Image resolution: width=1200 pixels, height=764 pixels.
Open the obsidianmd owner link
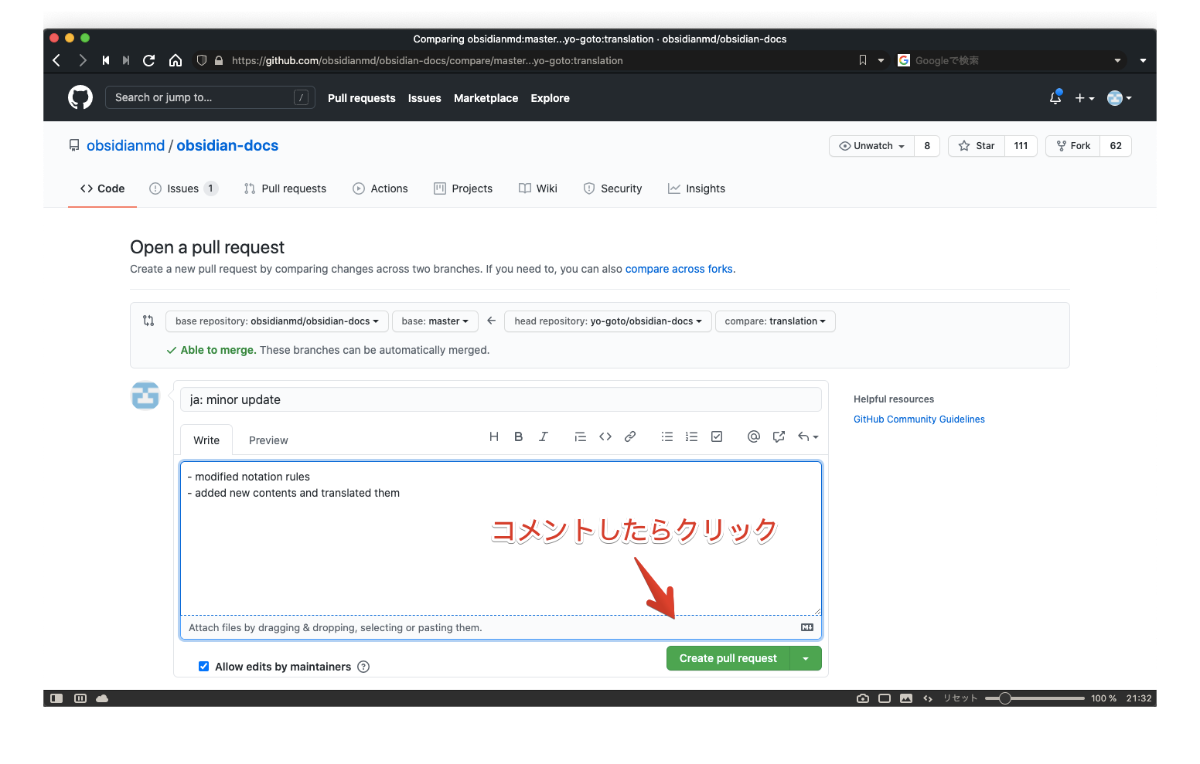click(x=125, y=146)
